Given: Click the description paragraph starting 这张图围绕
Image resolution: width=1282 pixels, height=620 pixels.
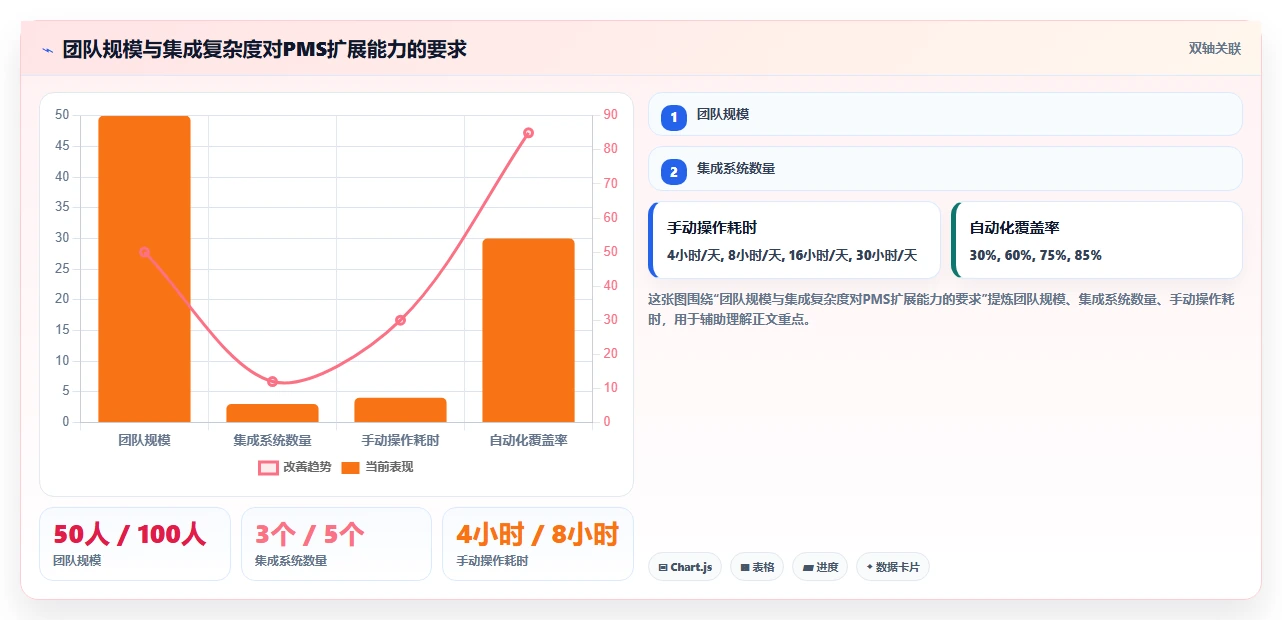Looking at the screenshot, I should pyautogui.click(x=941, y=309).
